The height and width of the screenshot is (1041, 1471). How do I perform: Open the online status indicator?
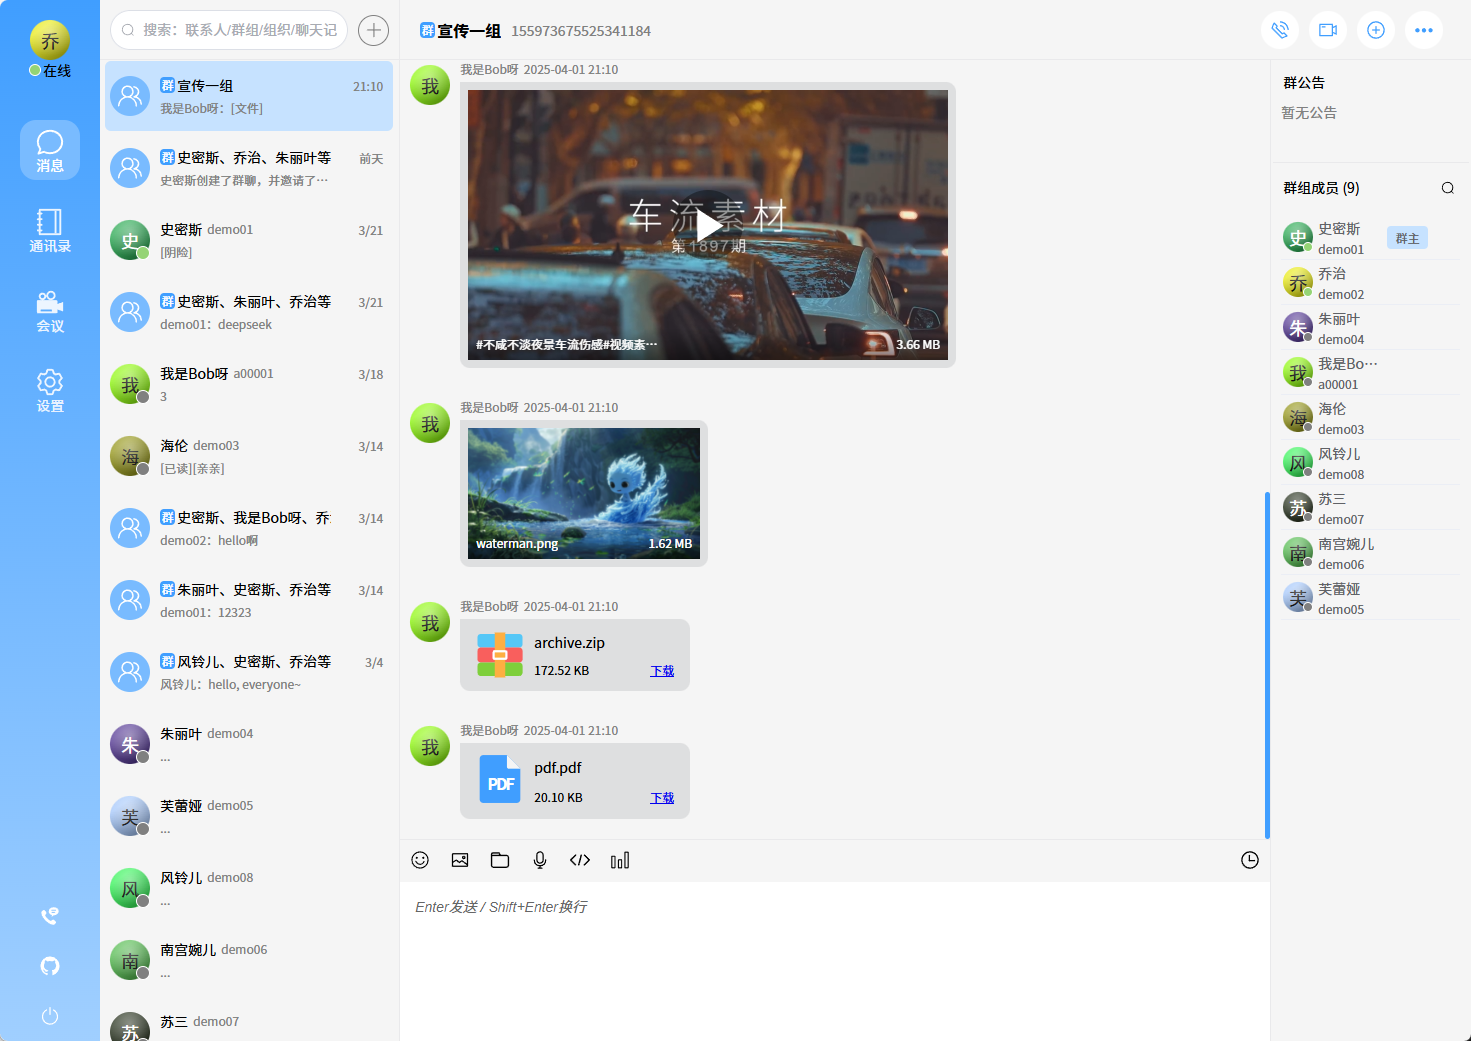point(50,71)
